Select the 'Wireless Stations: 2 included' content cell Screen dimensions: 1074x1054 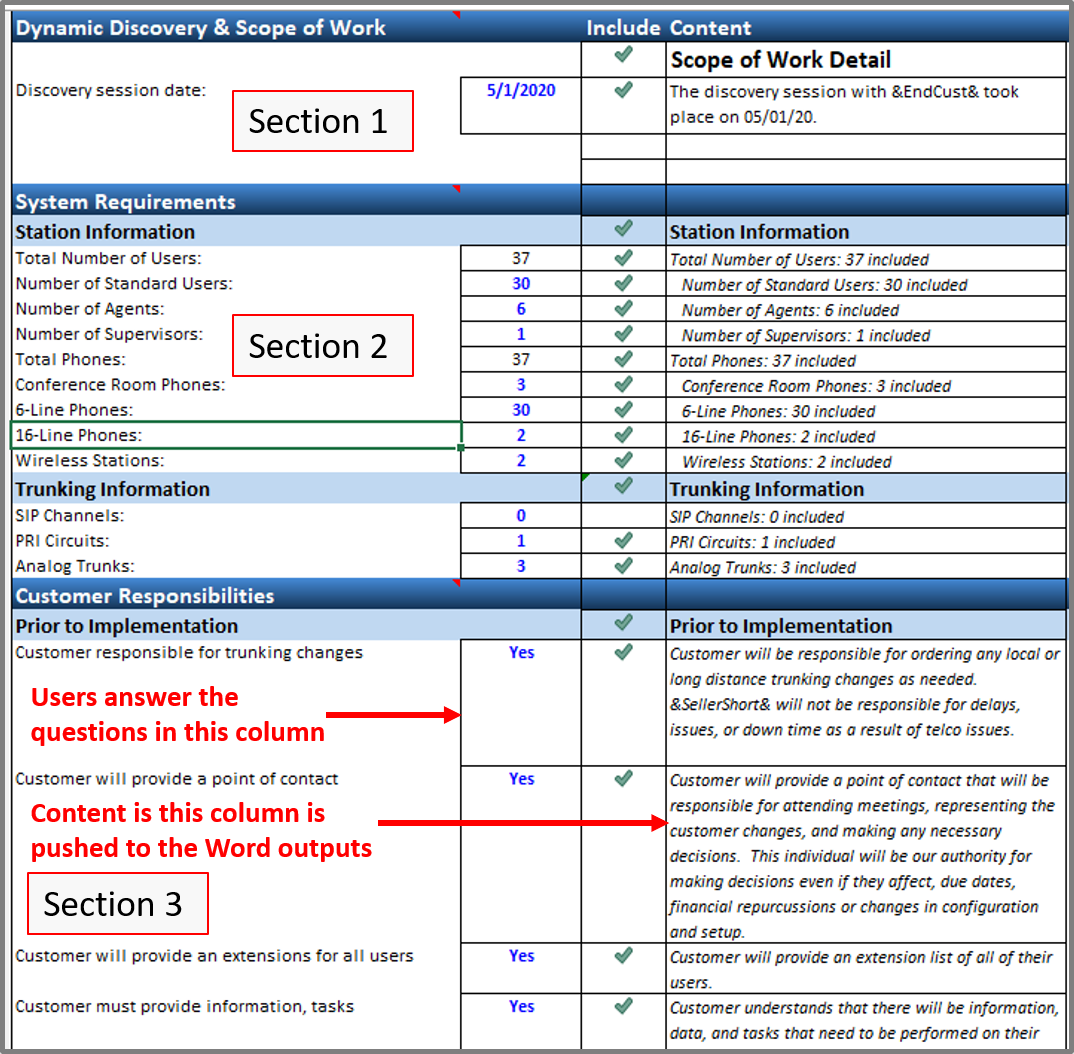click(x=866, y=461)
